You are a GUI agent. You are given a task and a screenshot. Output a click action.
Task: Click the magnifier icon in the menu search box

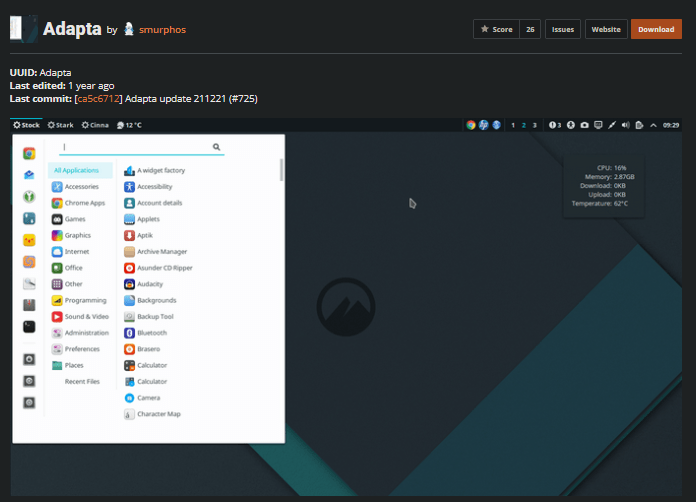(216, 147)
